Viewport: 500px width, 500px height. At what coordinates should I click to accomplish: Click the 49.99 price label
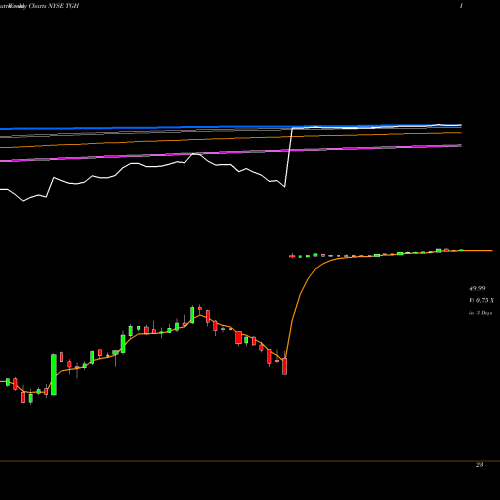point(477,288)
